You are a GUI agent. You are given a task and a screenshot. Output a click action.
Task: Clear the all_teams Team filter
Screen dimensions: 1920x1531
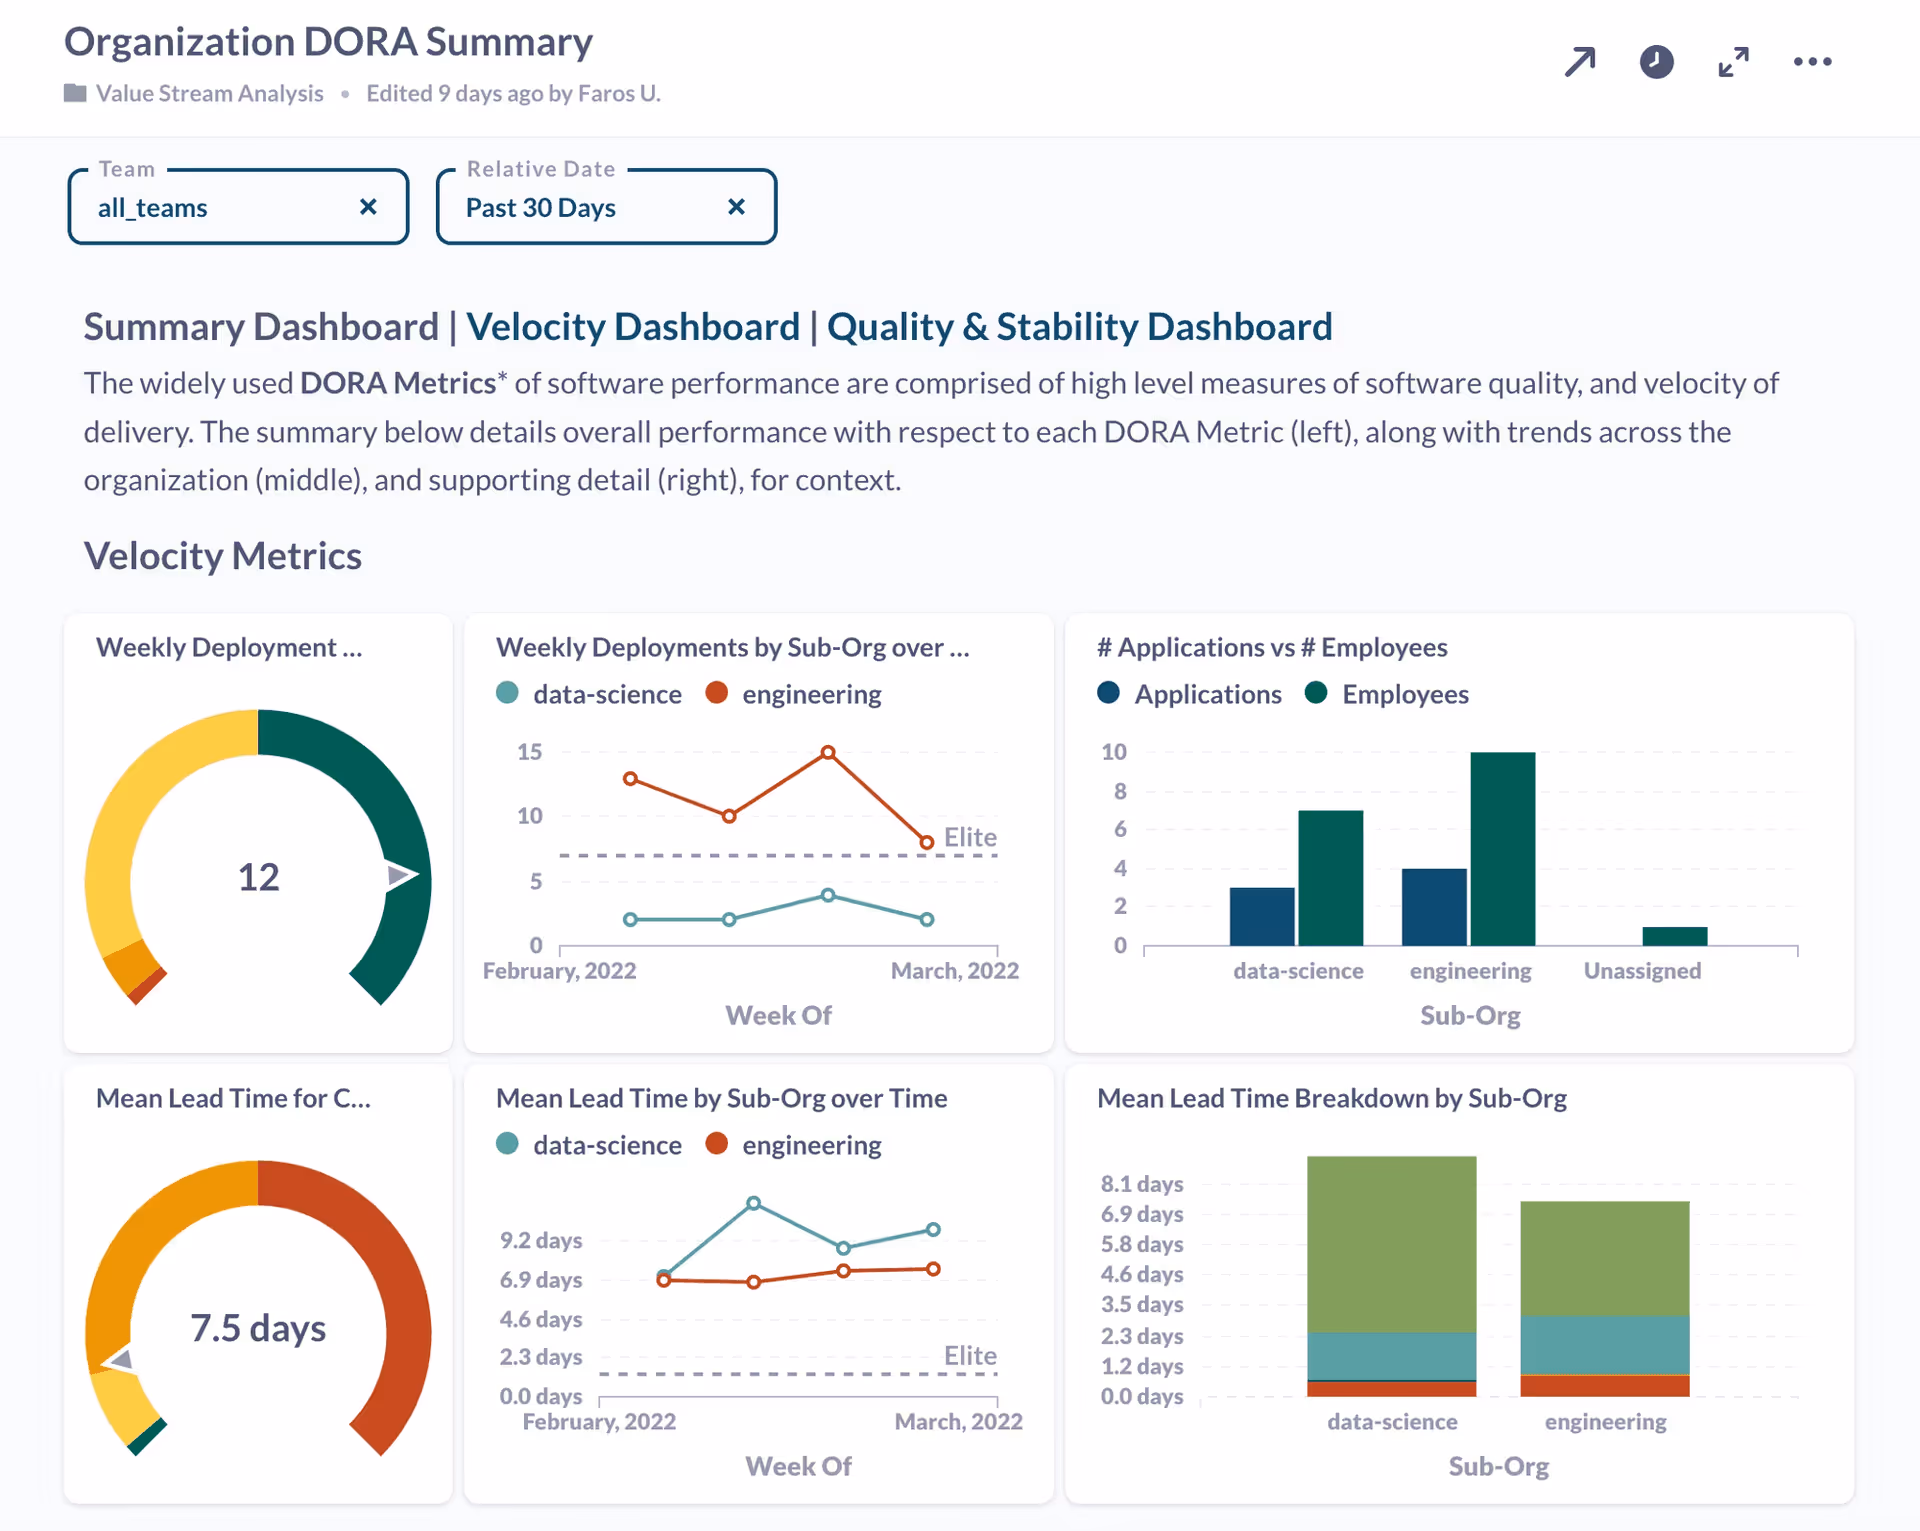coord(368,207)
